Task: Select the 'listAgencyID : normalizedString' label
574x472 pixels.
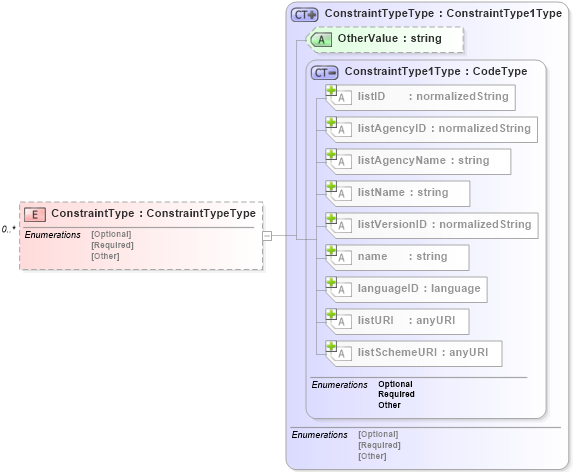Action: pyautogui.click(x=444, y=129)
